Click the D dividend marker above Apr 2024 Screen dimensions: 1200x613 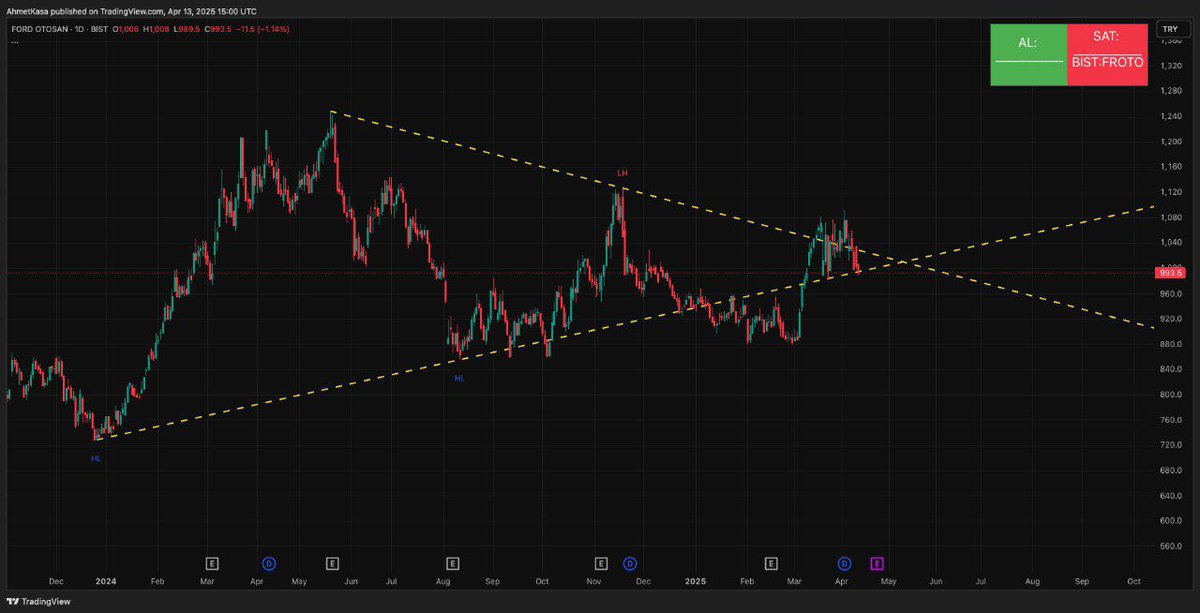(x=268, y=564)
